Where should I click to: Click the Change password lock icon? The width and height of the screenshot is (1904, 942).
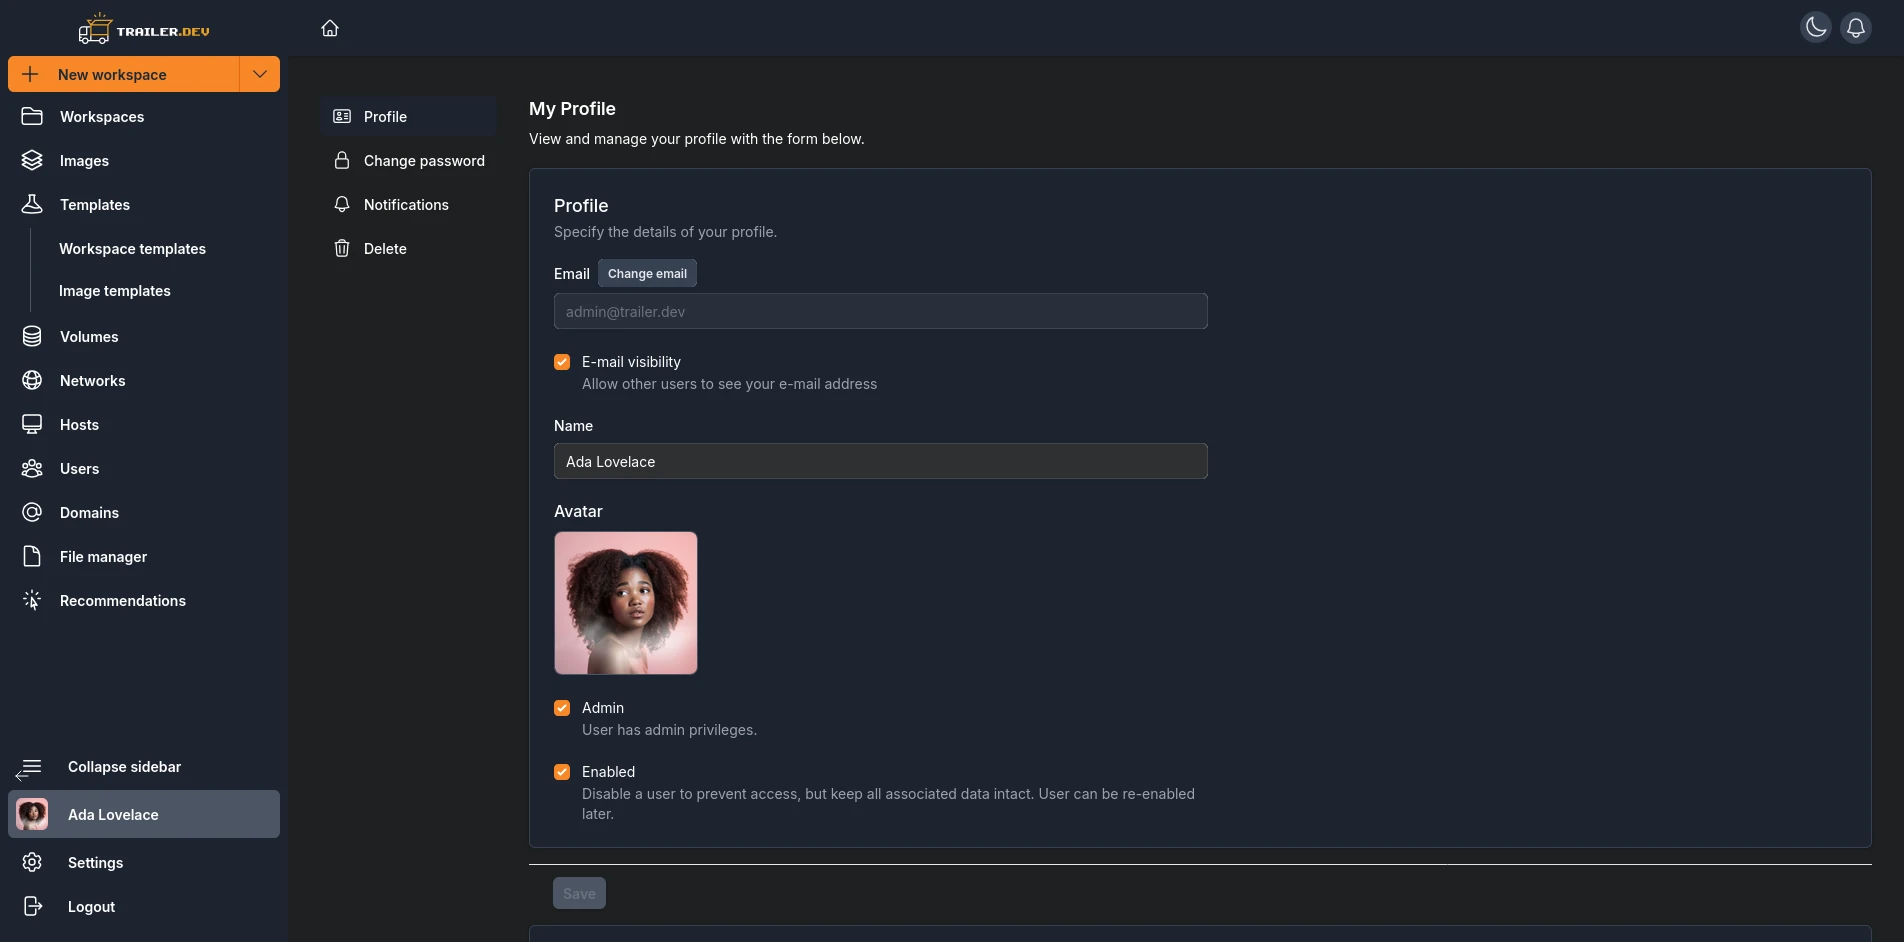tap(342, 160)
